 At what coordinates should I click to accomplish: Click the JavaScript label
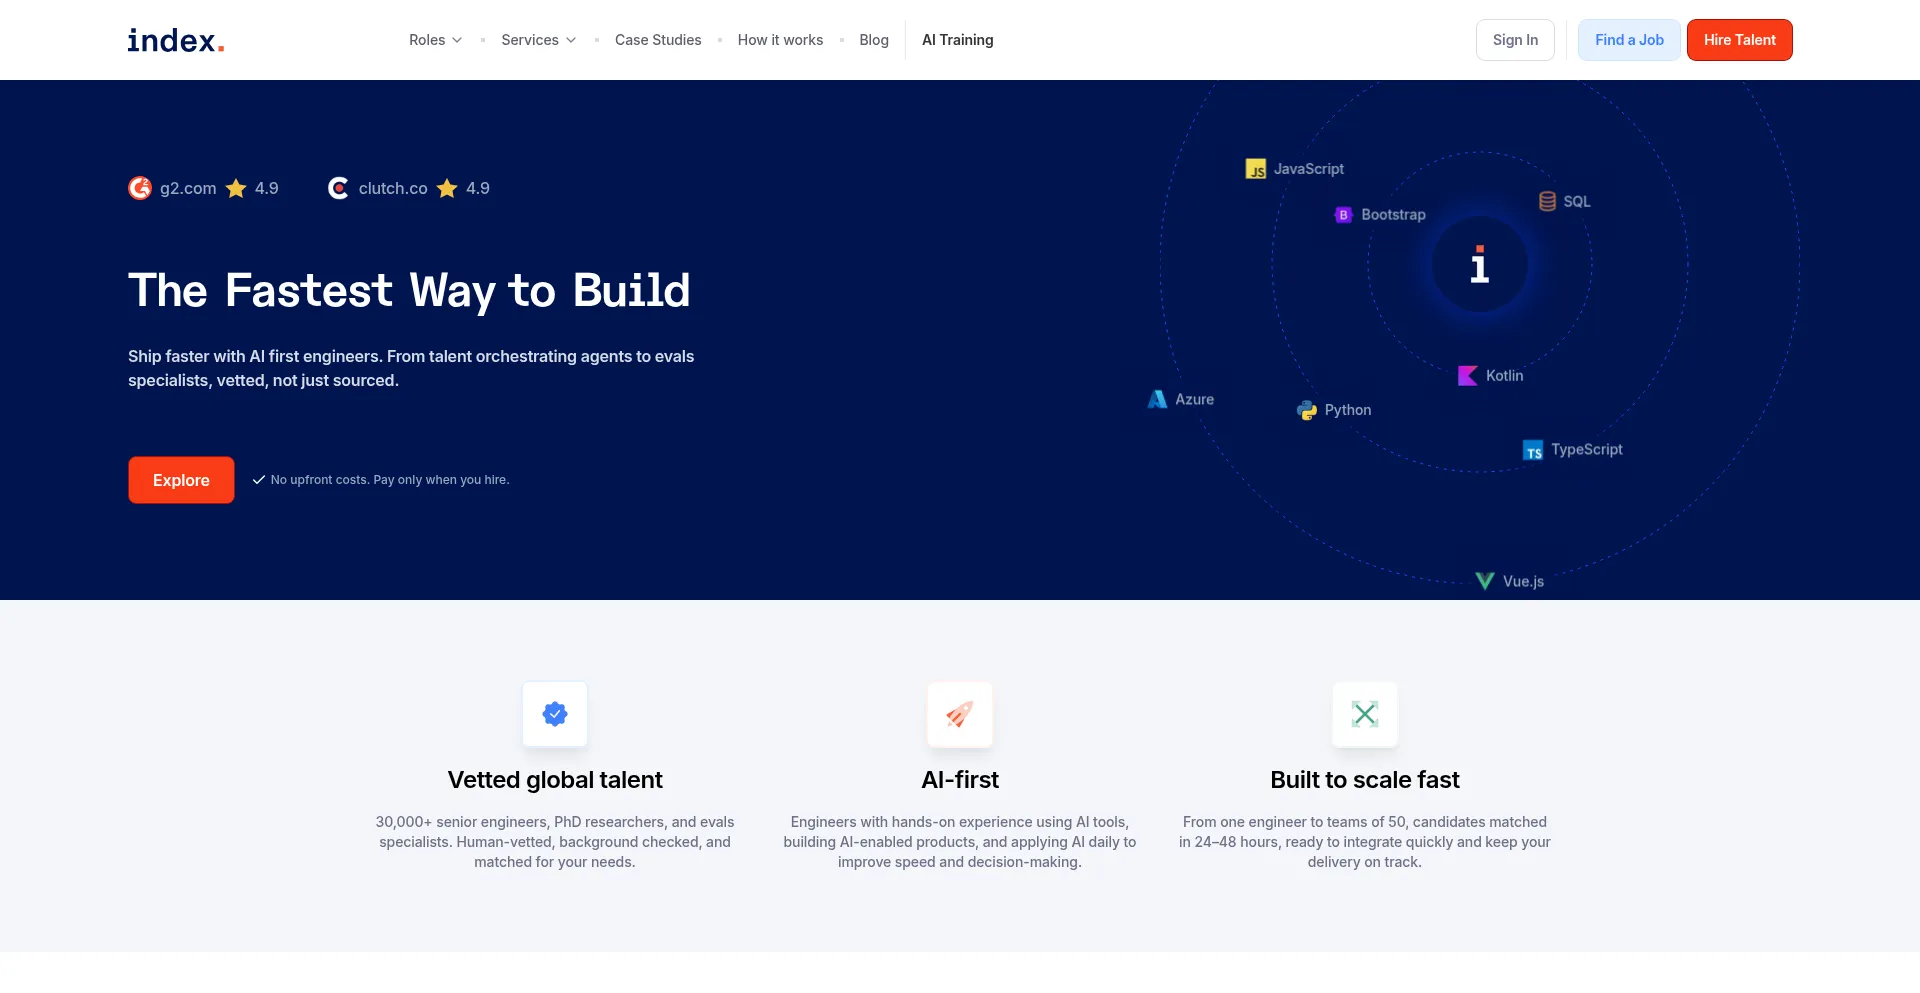pos(1309,169)
